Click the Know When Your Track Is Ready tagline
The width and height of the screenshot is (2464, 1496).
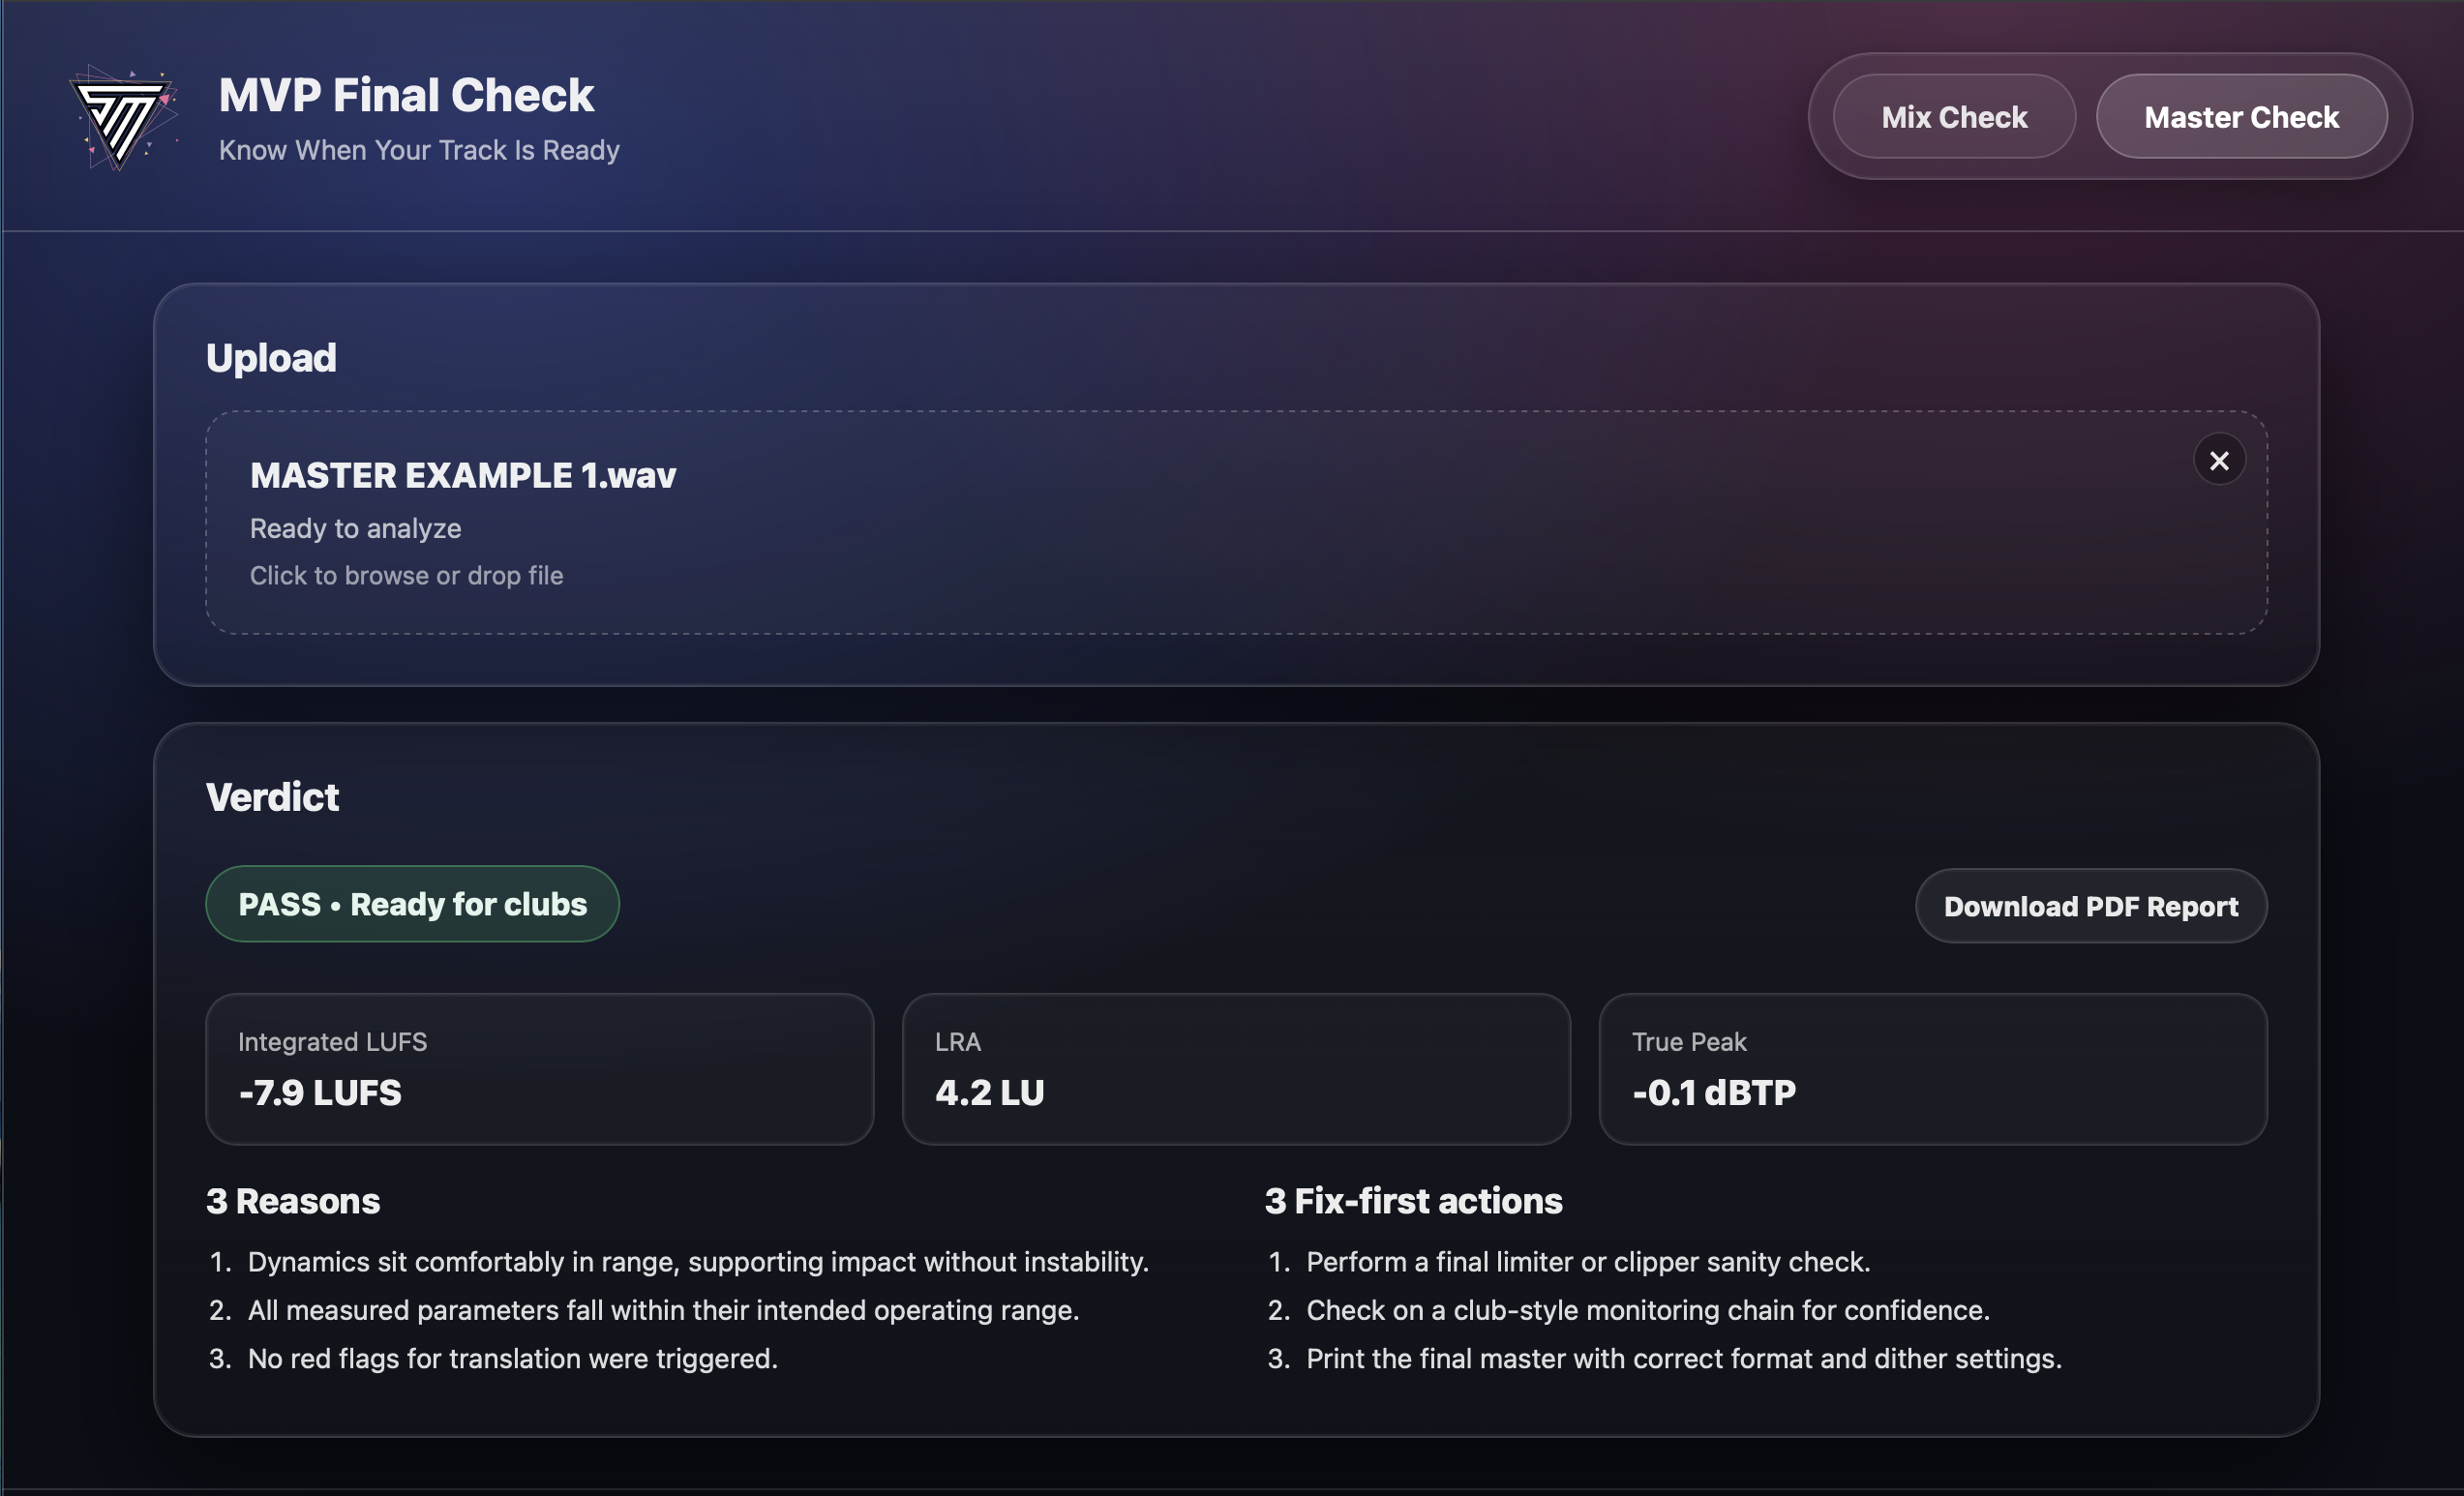(x=419, y=150)
